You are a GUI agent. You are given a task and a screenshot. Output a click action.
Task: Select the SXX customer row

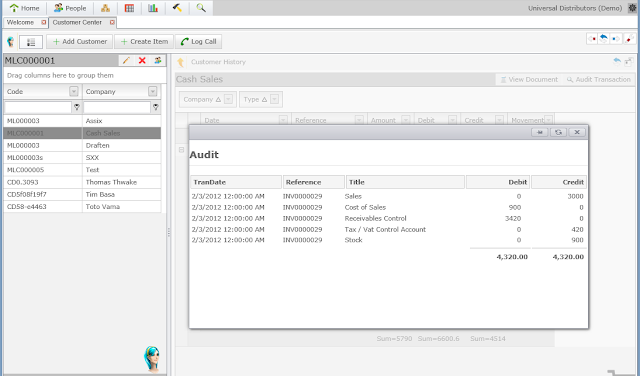[x=82, y=158]
